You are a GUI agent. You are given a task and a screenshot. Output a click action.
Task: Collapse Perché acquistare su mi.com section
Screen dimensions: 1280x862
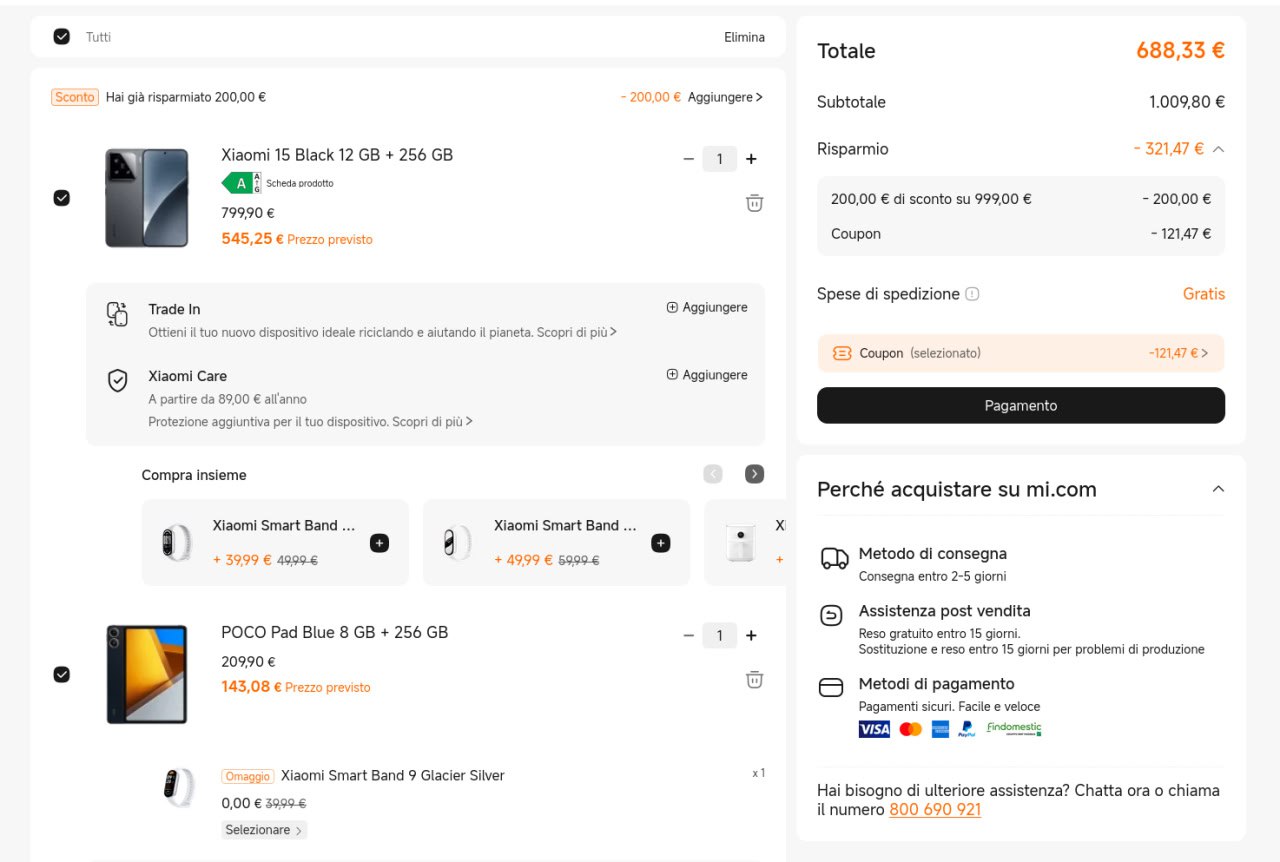pos(1218,489)
